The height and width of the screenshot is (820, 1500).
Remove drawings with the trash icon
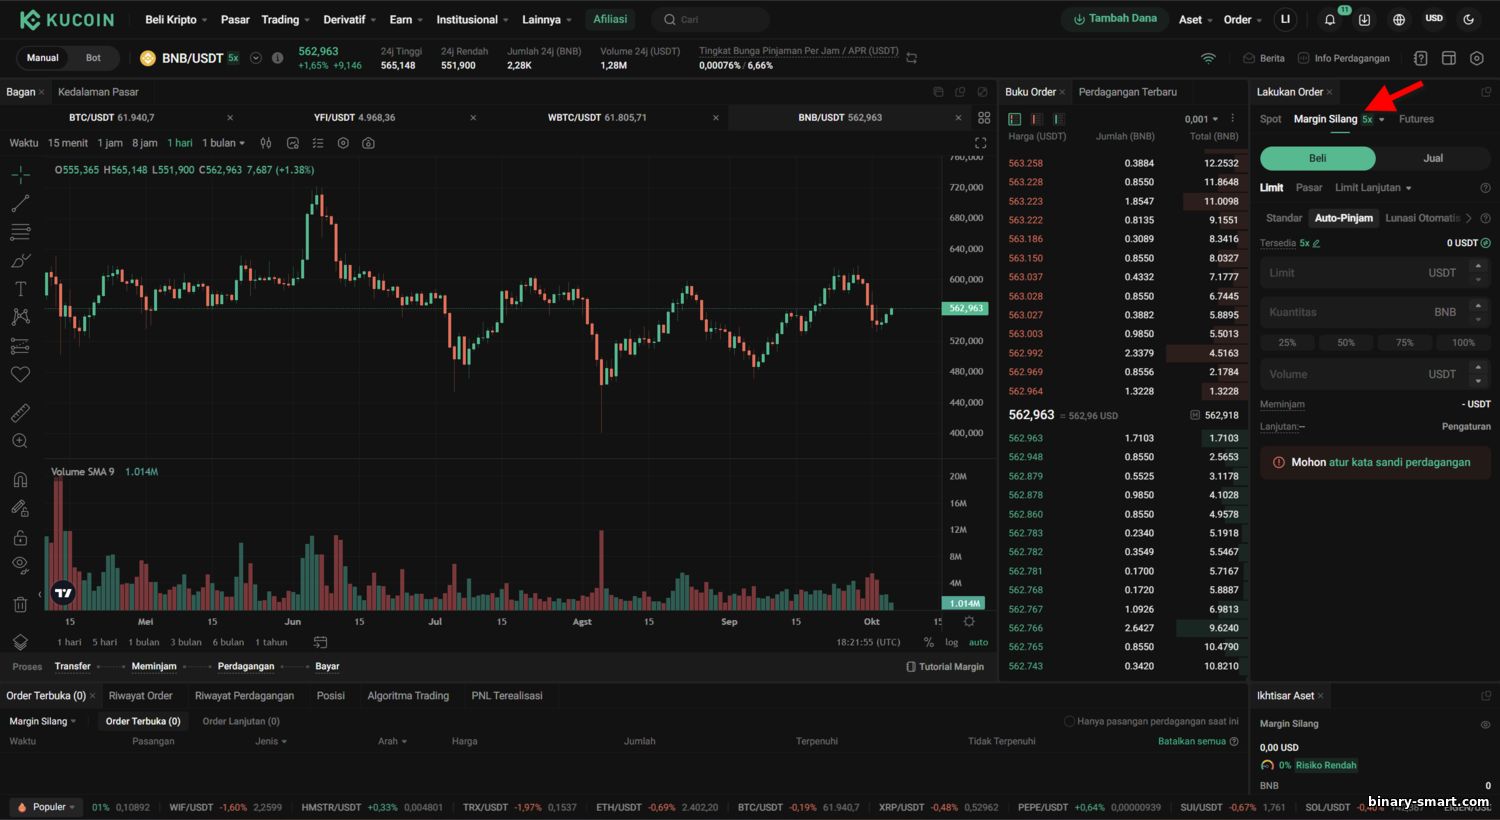pyautogui.click(x=20, y=604)
